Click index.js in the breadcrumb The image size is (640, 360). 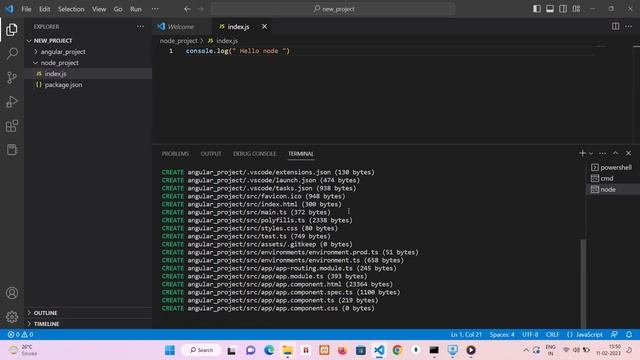pos(227,41)
